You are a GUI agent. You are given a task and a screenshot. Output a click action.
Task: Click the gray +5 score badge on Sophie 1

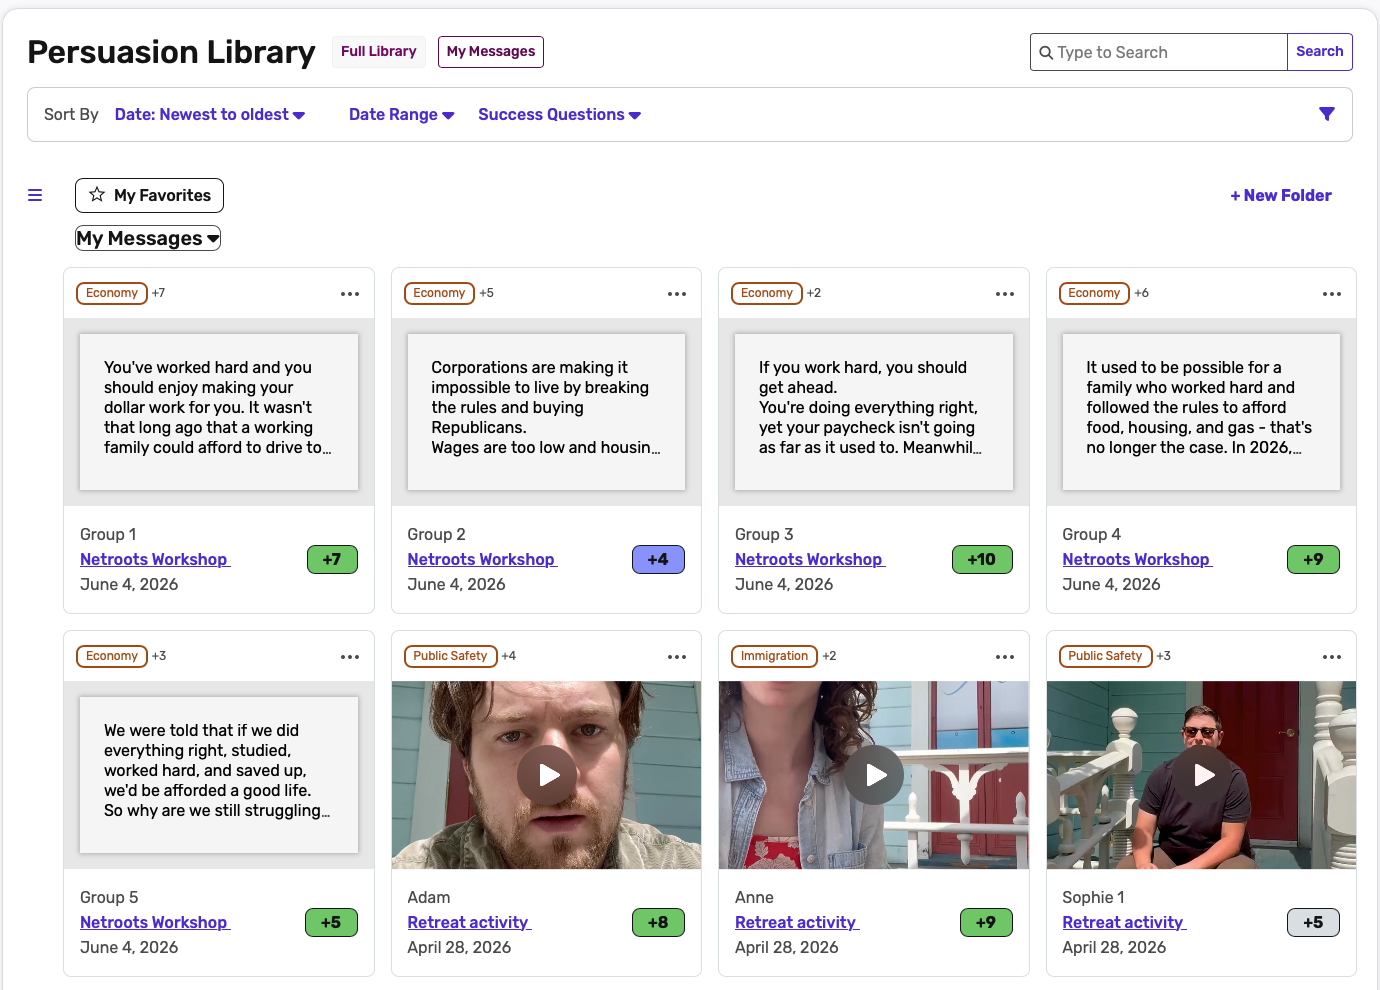(x=1313, y=923)
